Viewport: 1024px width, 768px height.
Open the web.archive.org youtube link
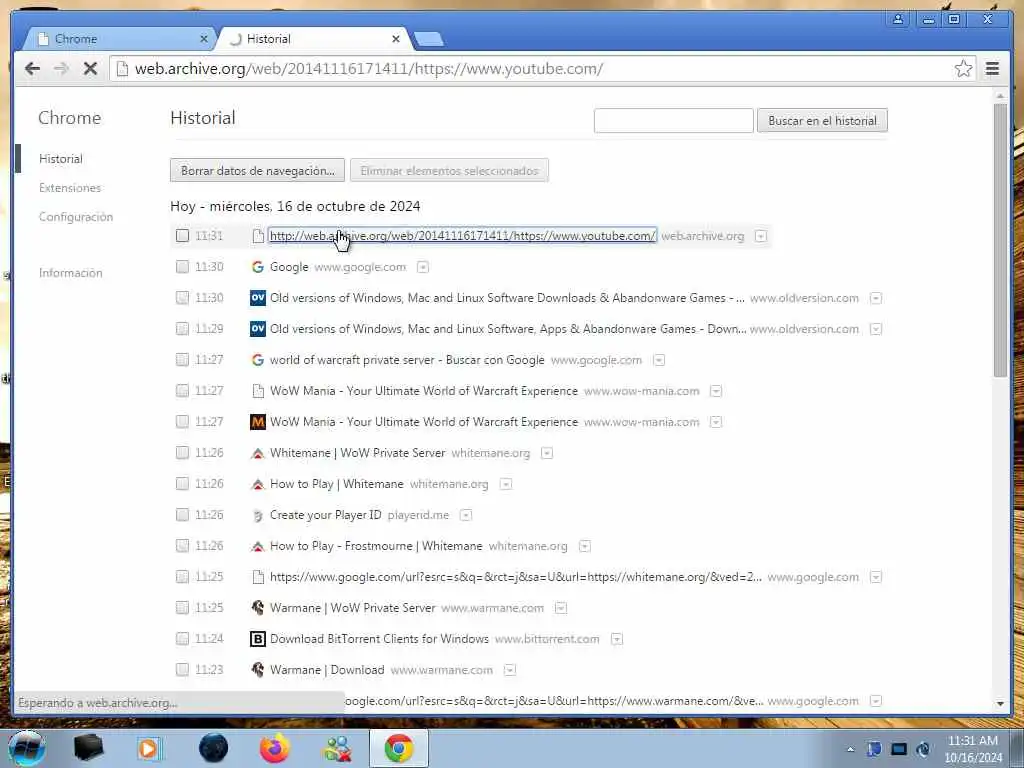click(462, 236)
